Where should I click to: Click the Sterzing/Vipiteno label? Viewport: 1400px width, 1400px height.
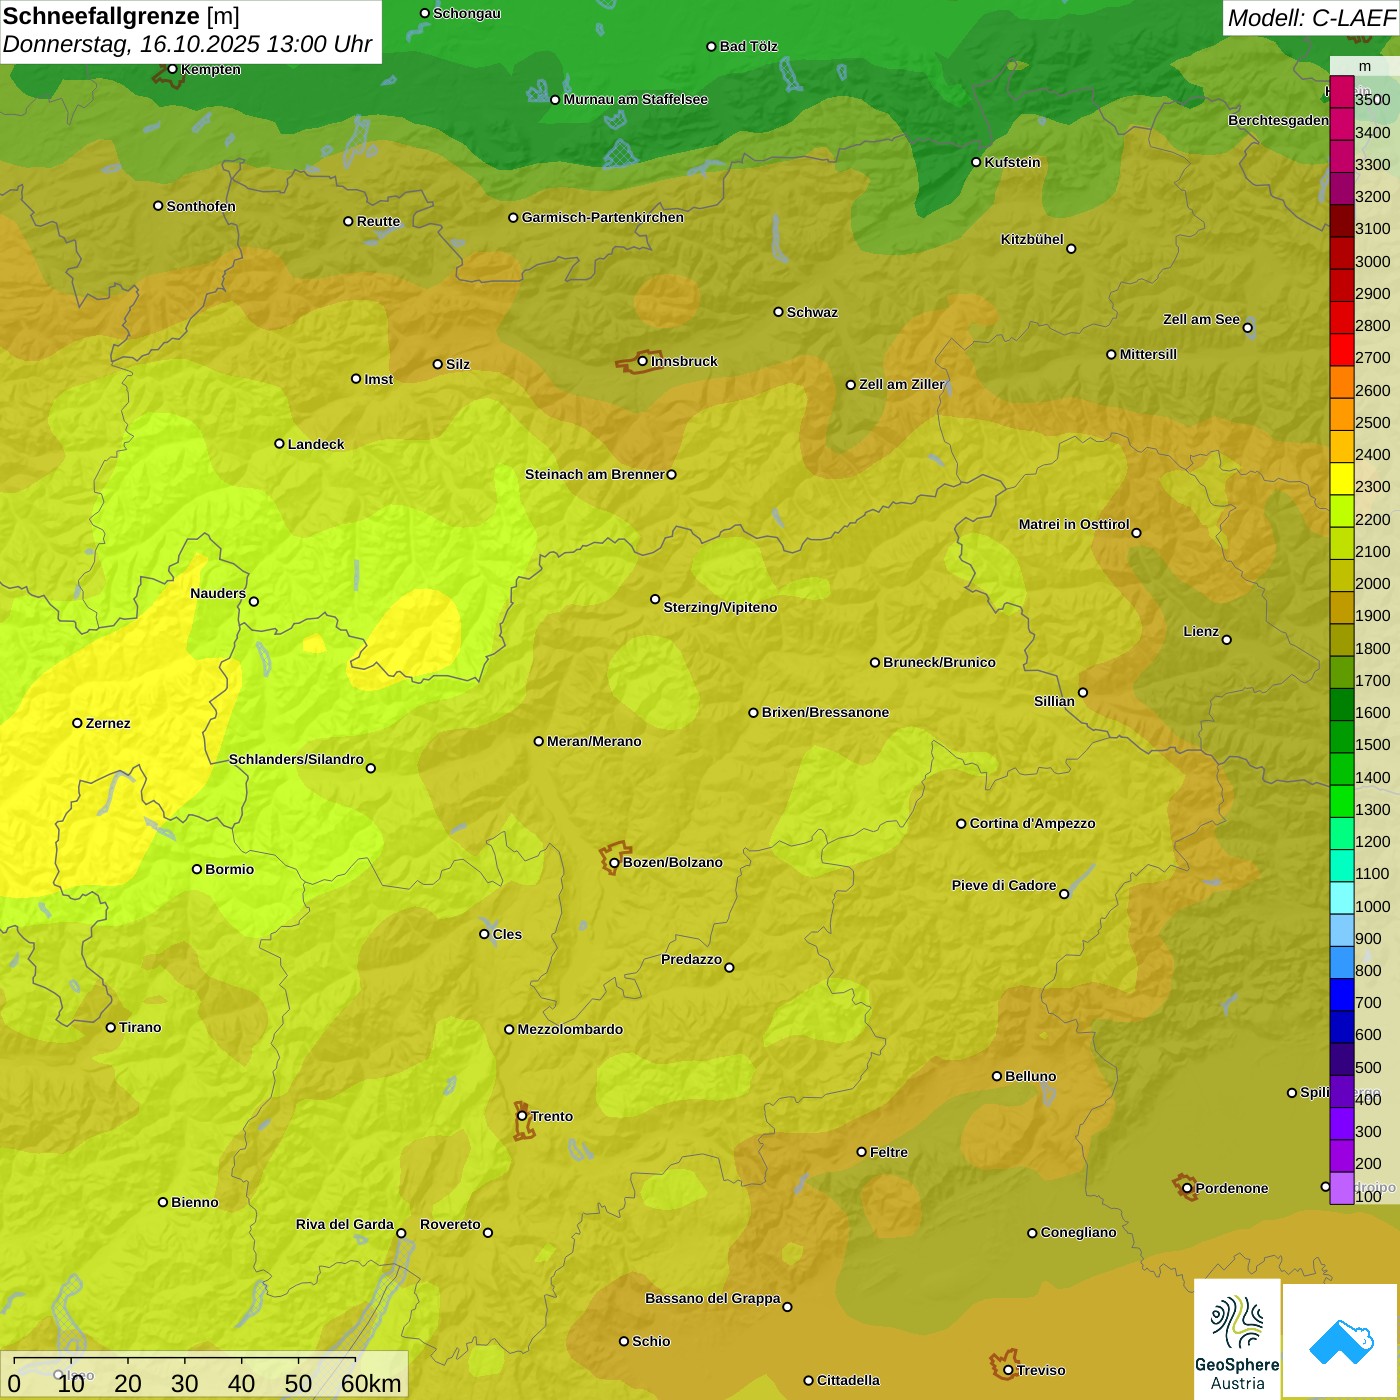coord(720,607)
